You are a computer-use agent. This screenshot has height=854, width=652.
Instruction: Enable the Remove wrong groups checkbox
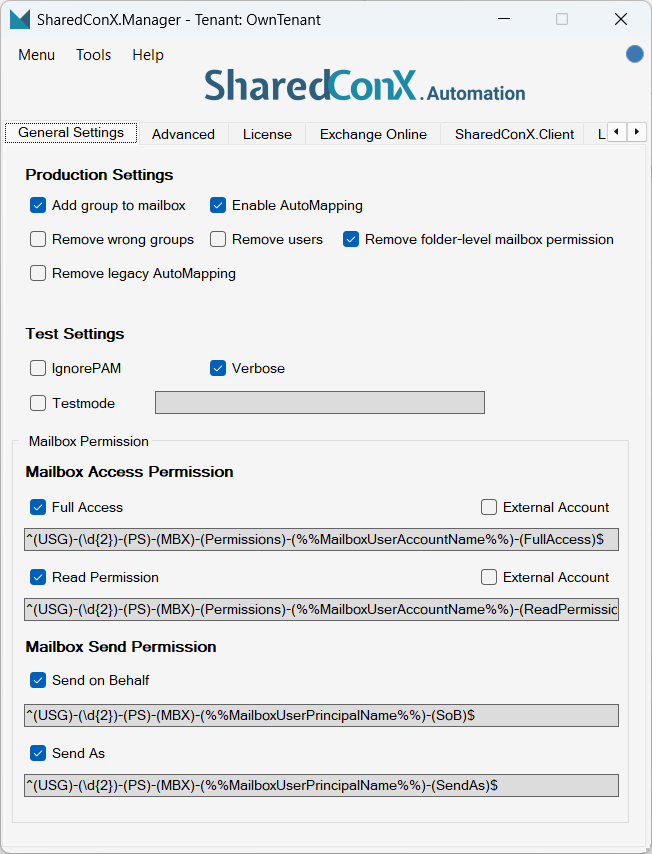click(x=38, y=239)
